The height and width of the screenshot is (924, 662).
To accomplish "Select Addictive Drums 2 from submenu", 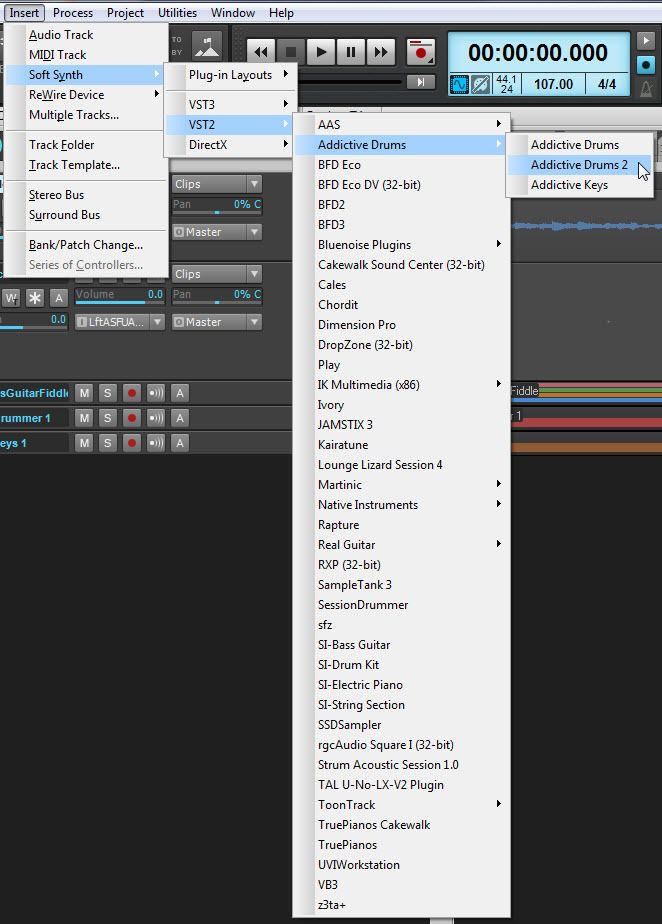I will tap(579, 165).
